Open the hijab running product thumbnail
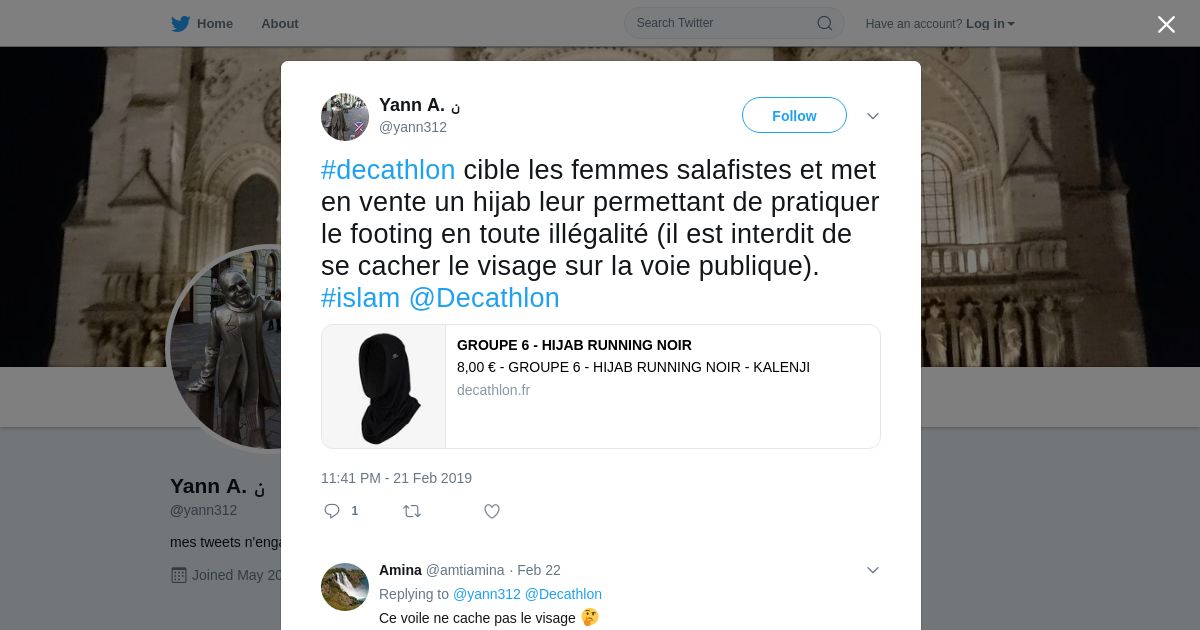Image resolution: width=1200 pixels, height=630 pixels. click(x=384, y=387)
